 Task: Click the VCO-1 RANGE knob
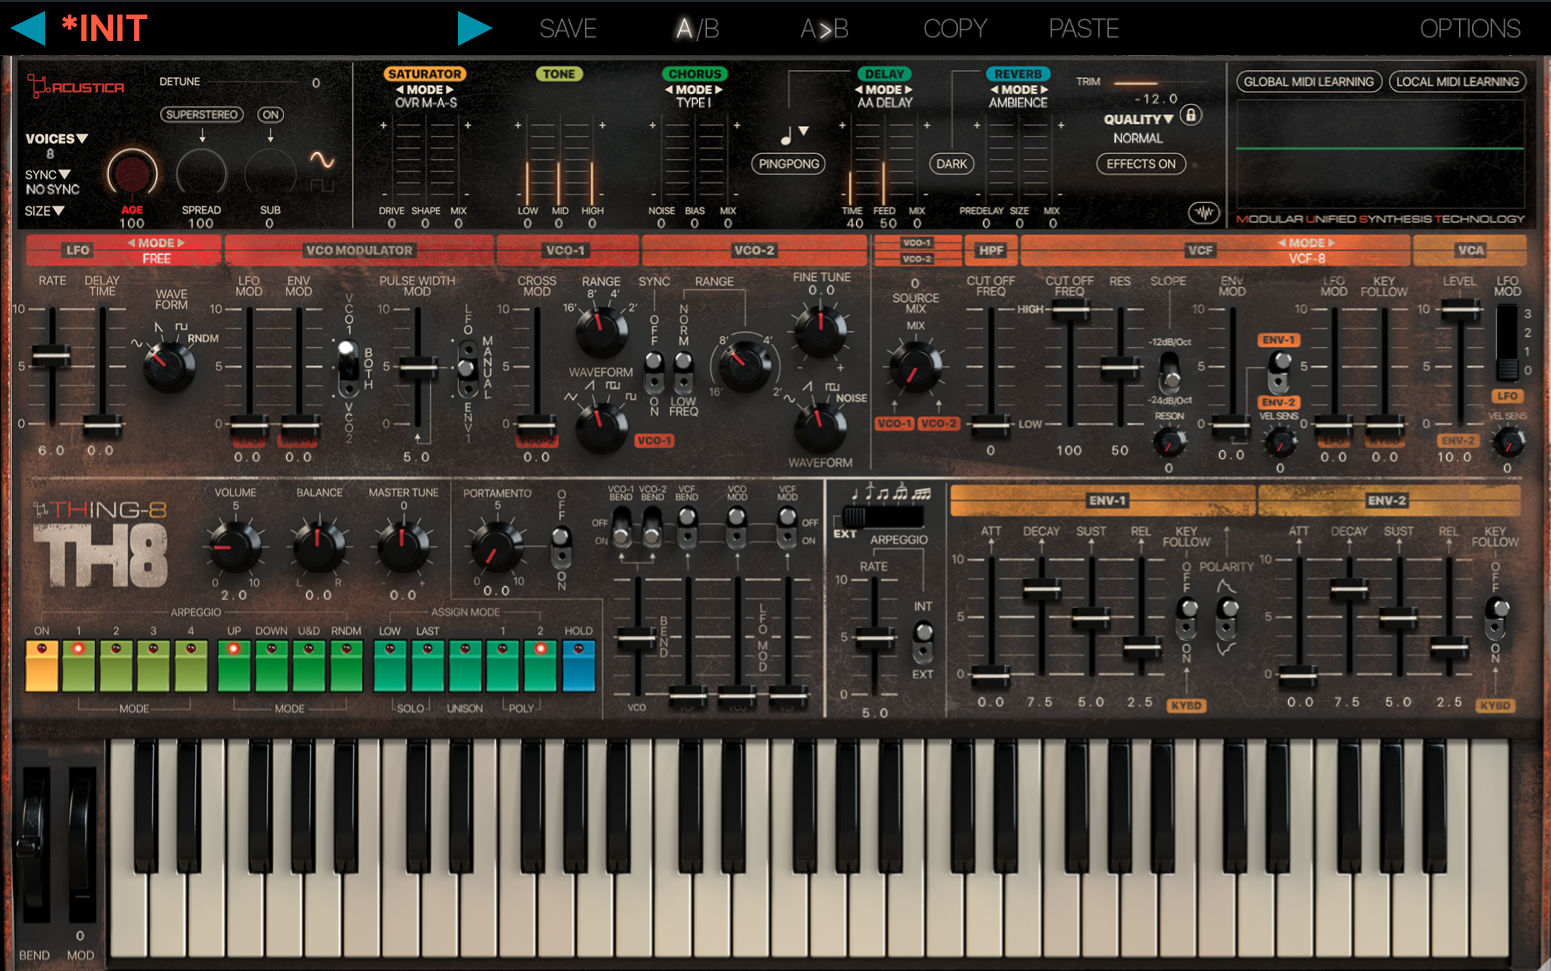(x=602, y=331)
